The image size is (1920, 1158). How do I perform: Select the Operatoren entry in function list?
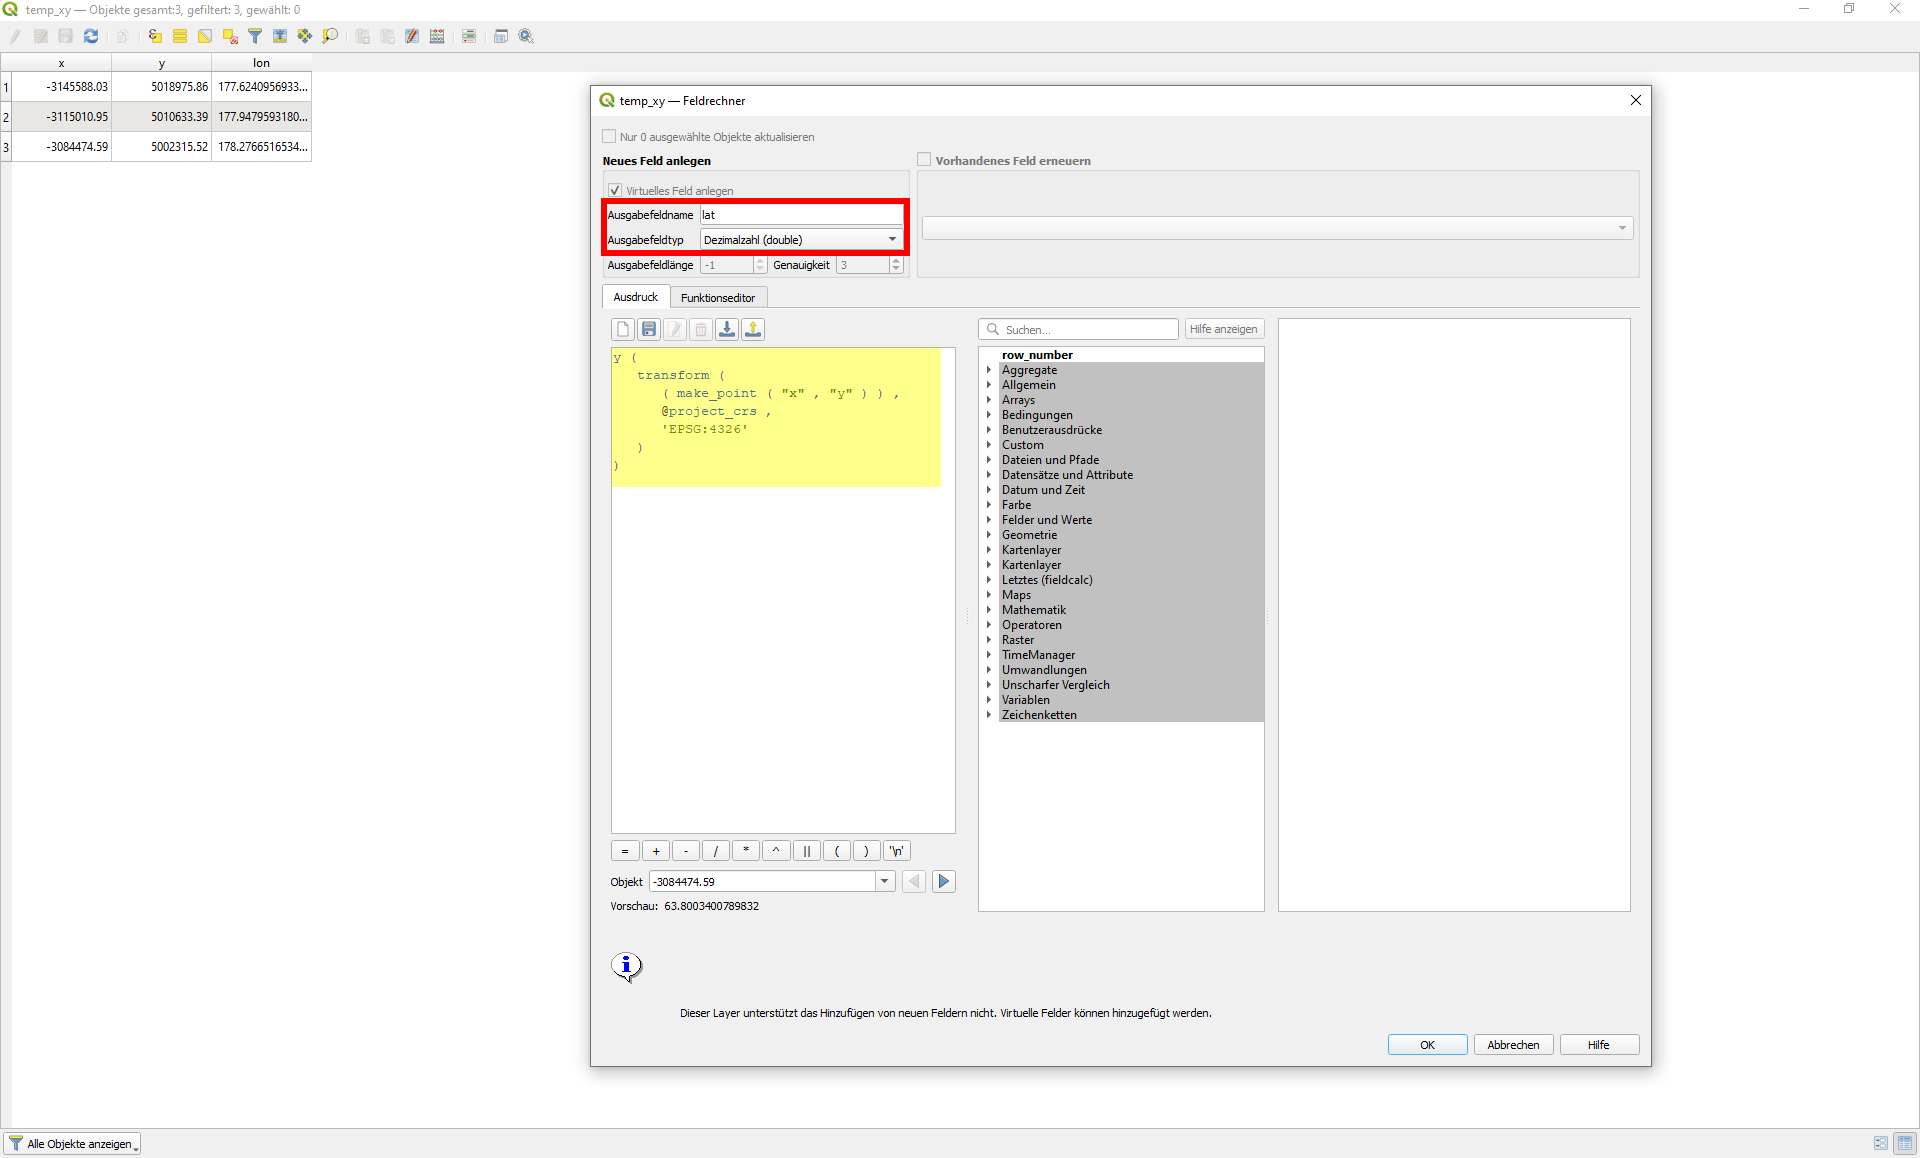[x=1032, y=625]
